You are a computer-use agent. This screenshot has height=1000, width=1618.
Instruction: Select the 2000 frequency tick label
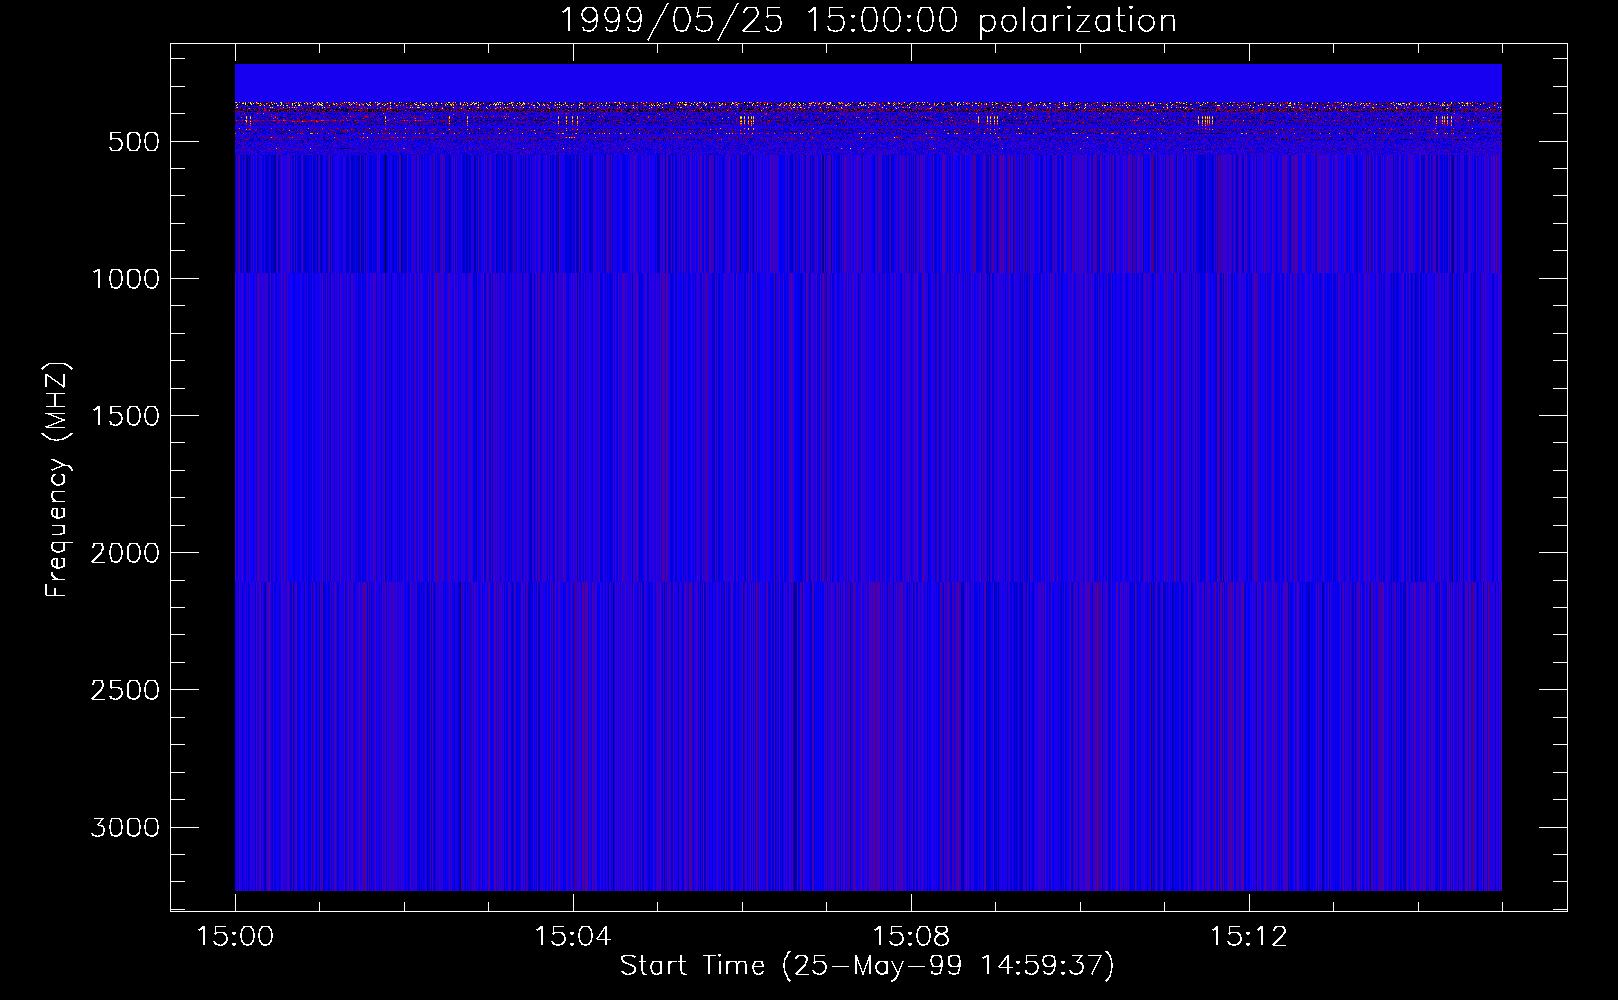coord(125,553)
